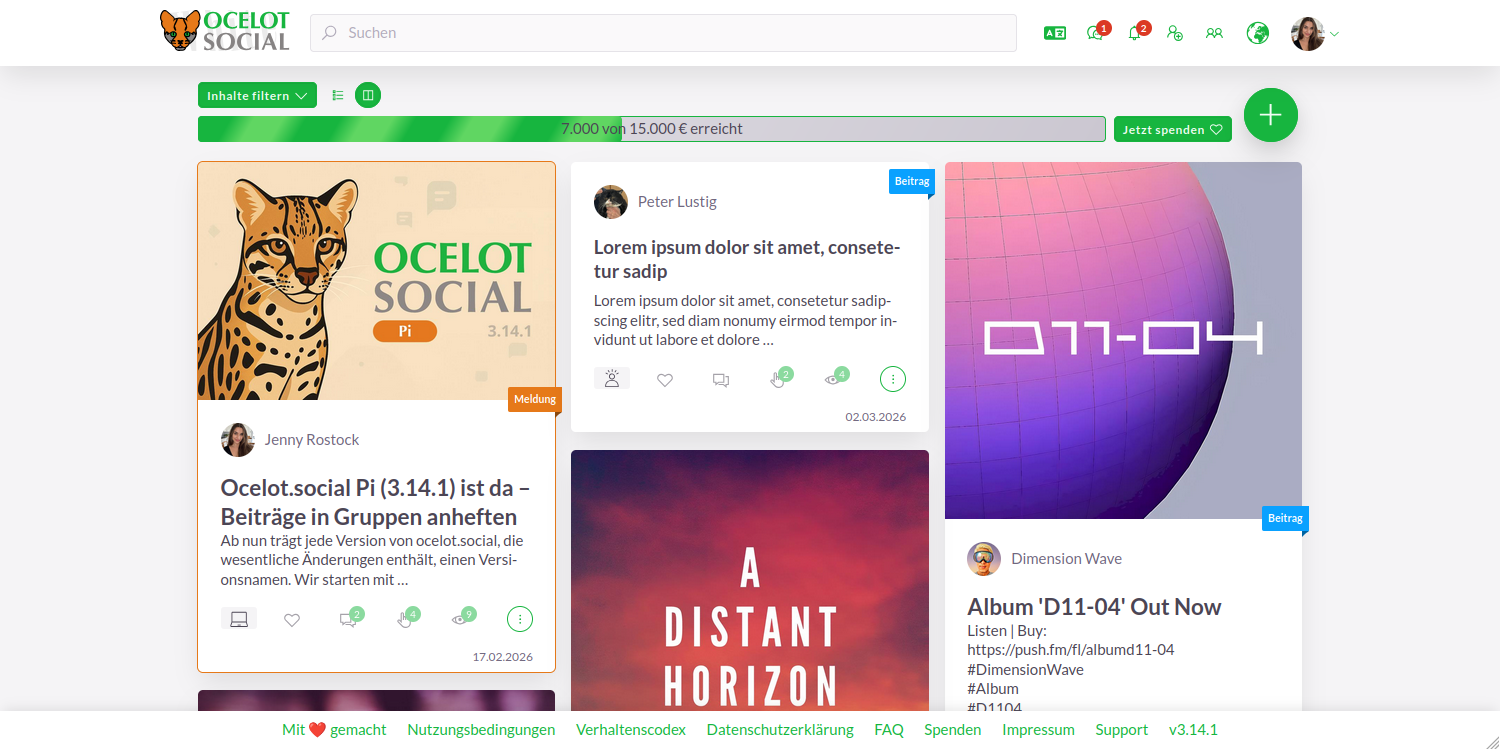This screenshot has width=1500, height=750.
Task: Open the three-dot menu on Jenny Rostock's post
Action: click(x=519, y=618)
